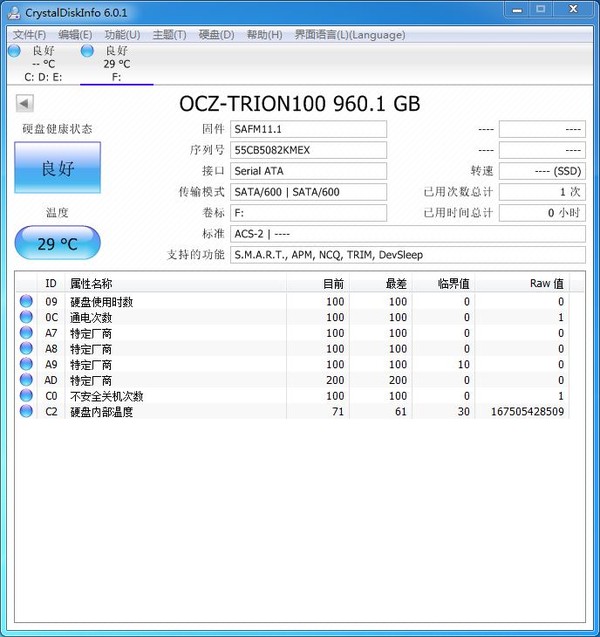This screenshot has width=600, height=637.
Task: Click status orb of row AD
Action: pyautogui.click(x=26, y=380)
